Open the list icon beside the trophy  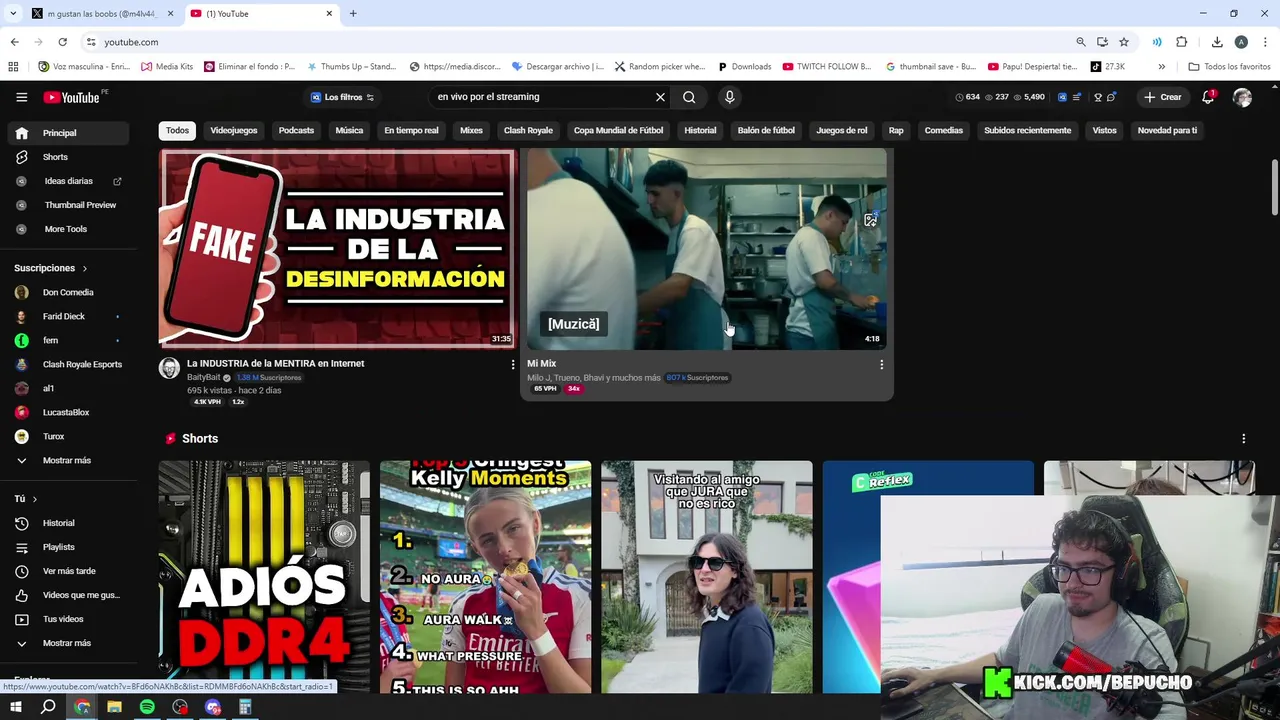point(1077,97)
